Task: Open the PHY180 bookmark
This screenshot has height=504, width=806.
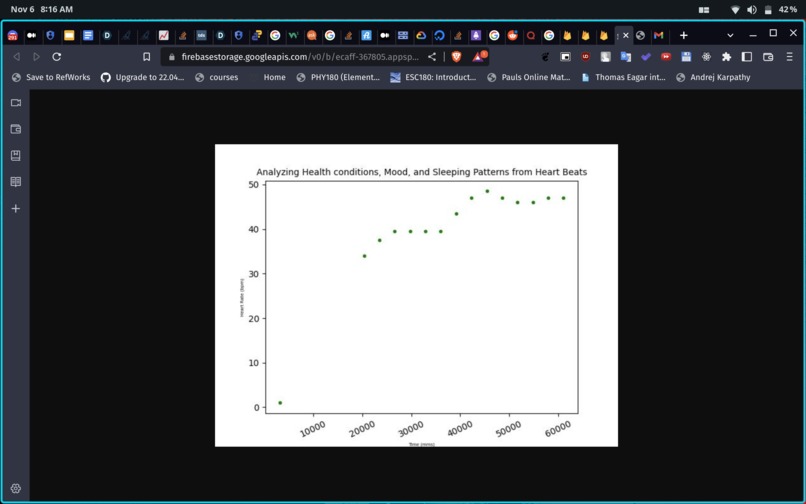Action: click(338, 77)
